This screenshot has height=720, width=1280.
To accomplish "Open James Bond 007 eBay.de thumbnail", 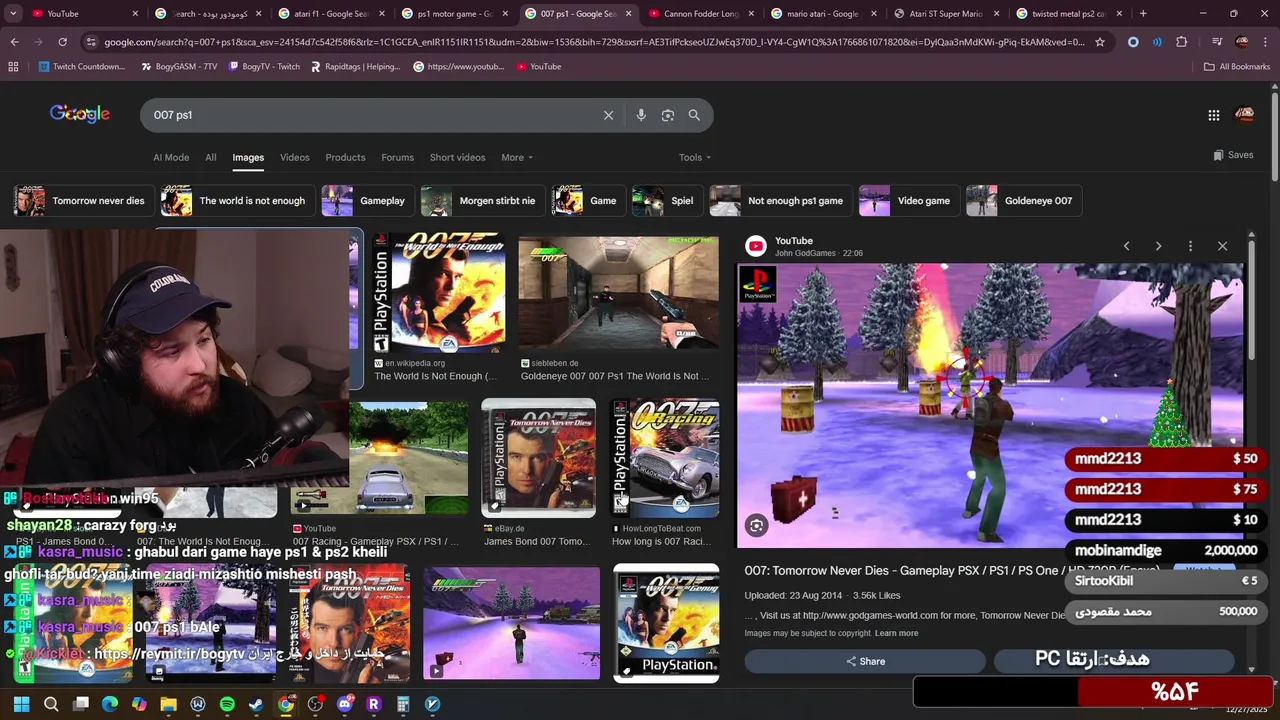I will click(x=538, y=458).
